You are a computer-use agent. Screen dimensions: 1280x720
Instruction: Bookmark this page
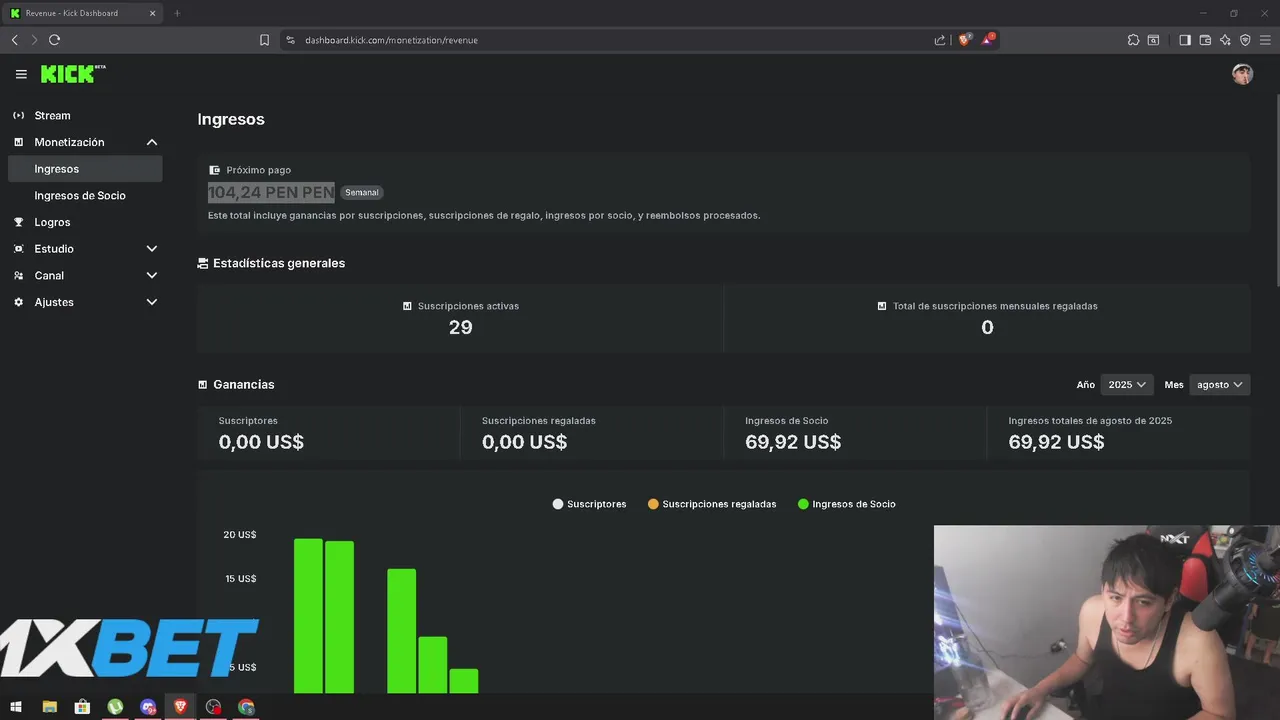click(264, 40)
